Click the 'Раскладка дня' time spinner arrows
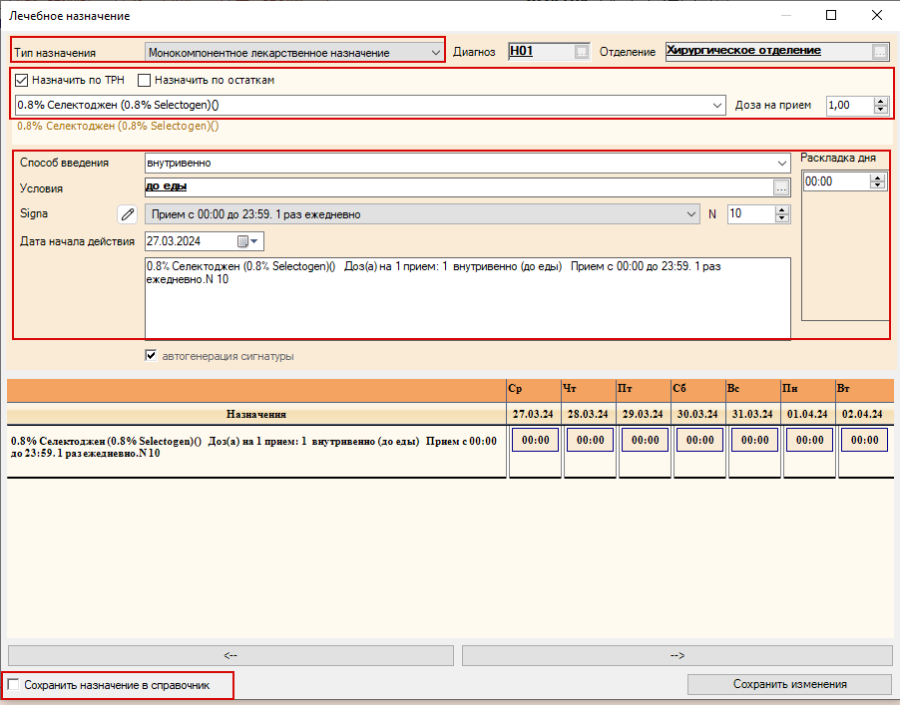The width and height of the screenshot is (900, 705). 877,181
